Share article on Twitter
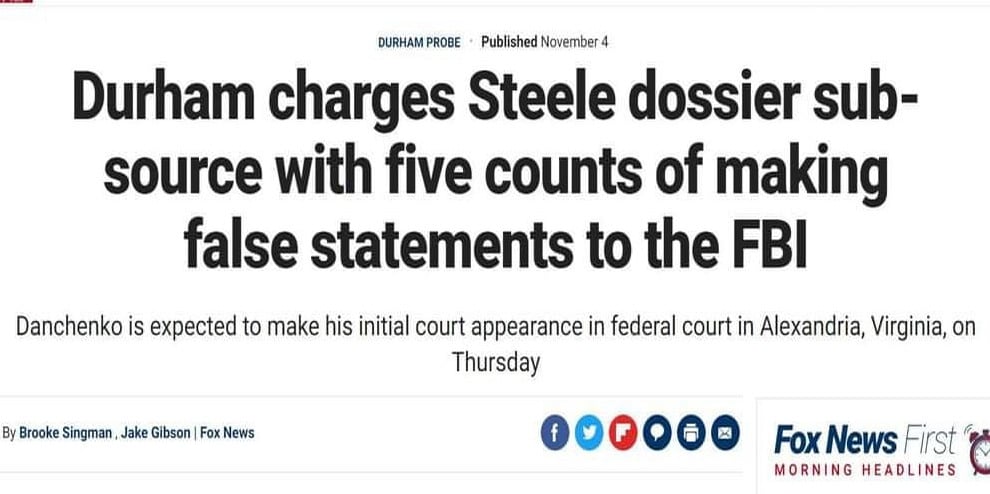This screenshot has height=494, width=990. point(588,433)
